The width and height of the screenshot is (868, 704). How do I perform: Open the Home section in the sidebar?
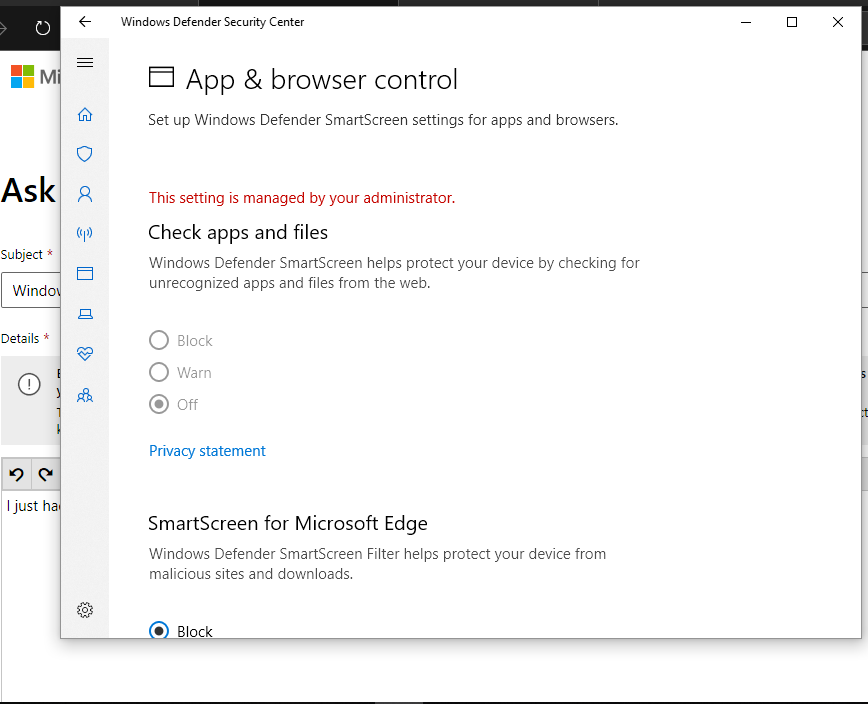coord(85,114)
